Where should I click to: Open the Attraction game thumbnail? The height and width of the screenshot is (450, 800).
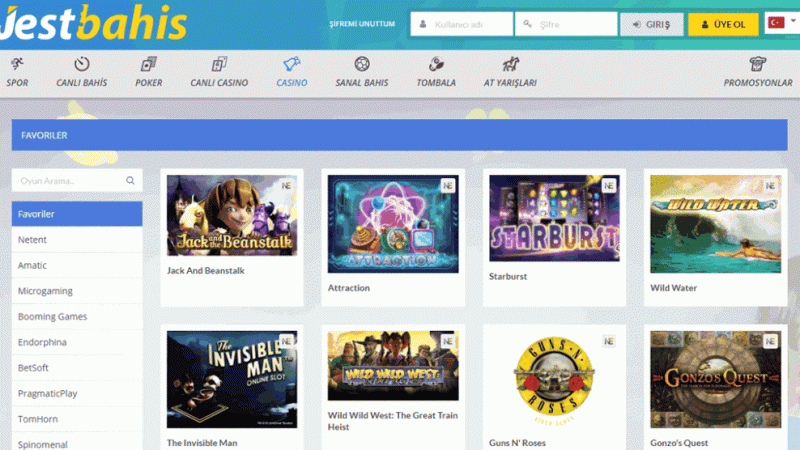393,224
